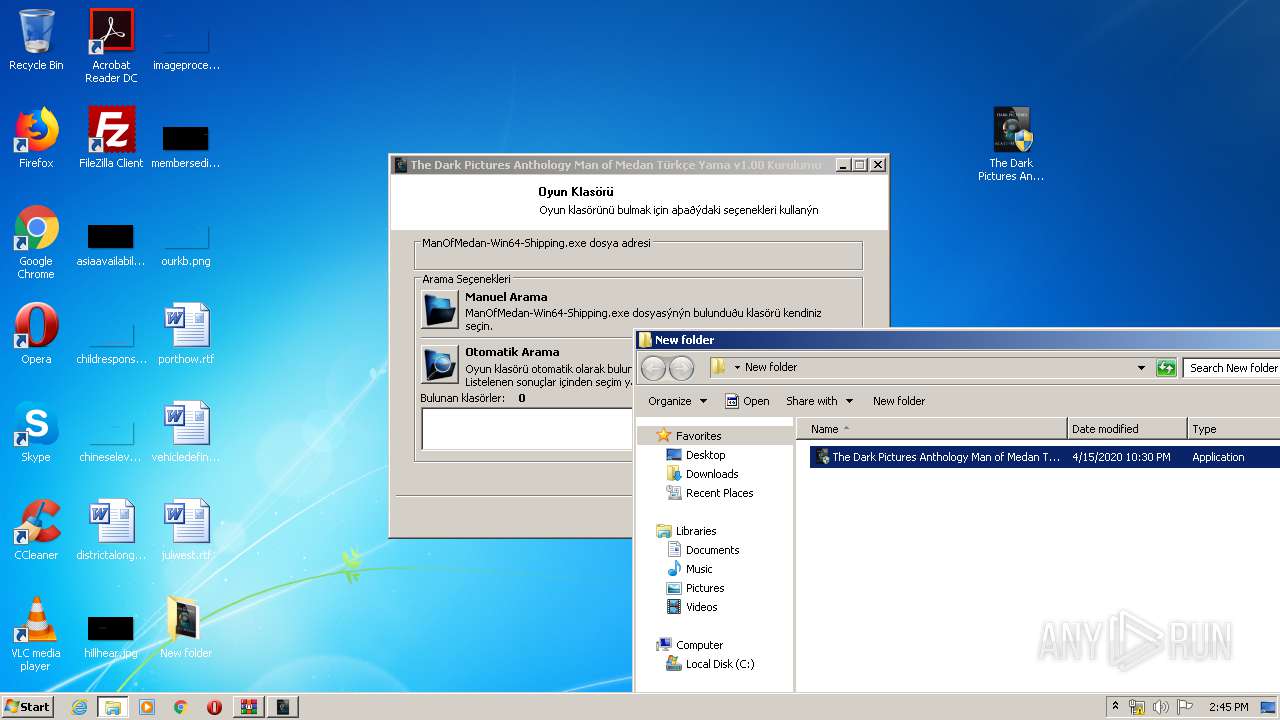Select julwest.rtf document on desktop
This screenshot has height=720, width=1280.
[x=186, y=530]
